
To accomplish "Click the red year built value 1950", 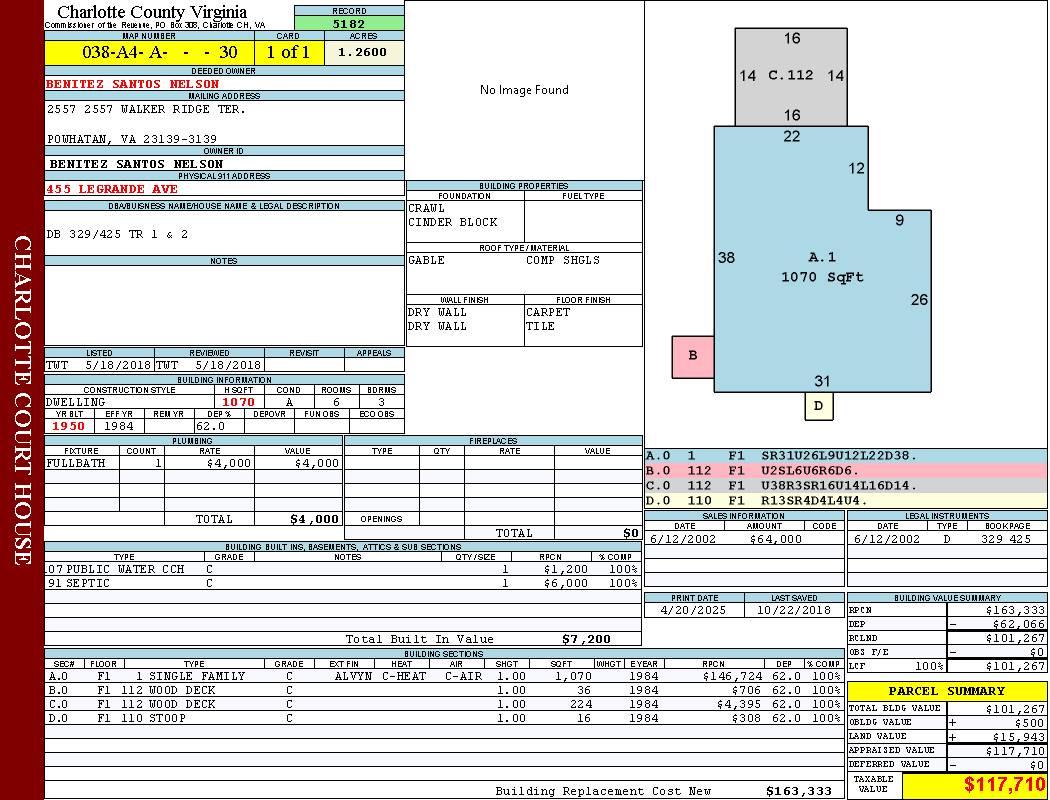I will pyautogui.click(x=69, y=426).
